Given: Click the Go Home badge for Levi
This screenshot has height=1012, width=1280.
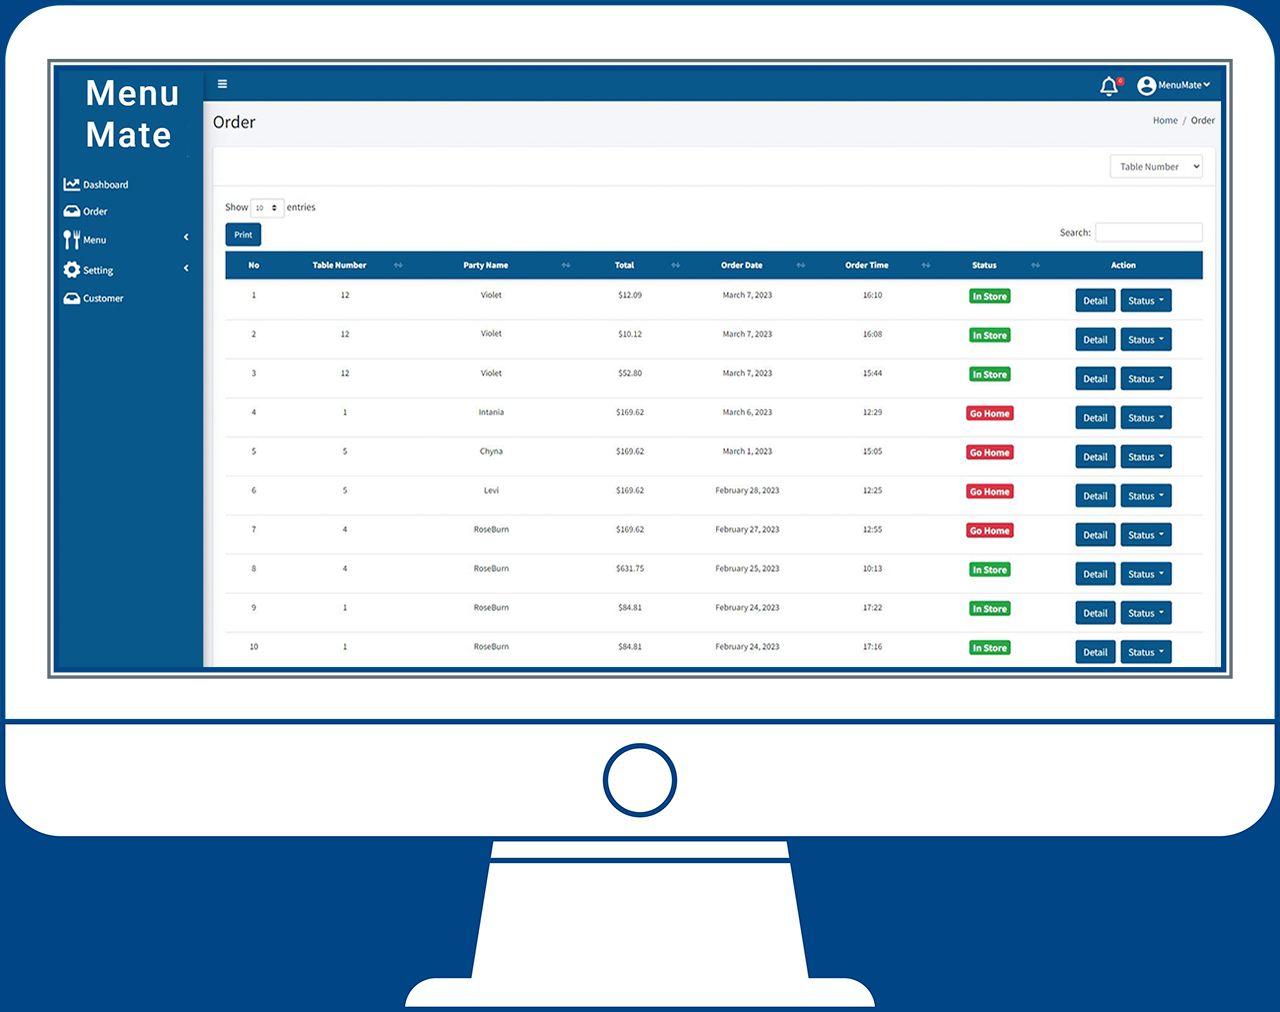Looking at the screenshot, I should coord(990,491).
